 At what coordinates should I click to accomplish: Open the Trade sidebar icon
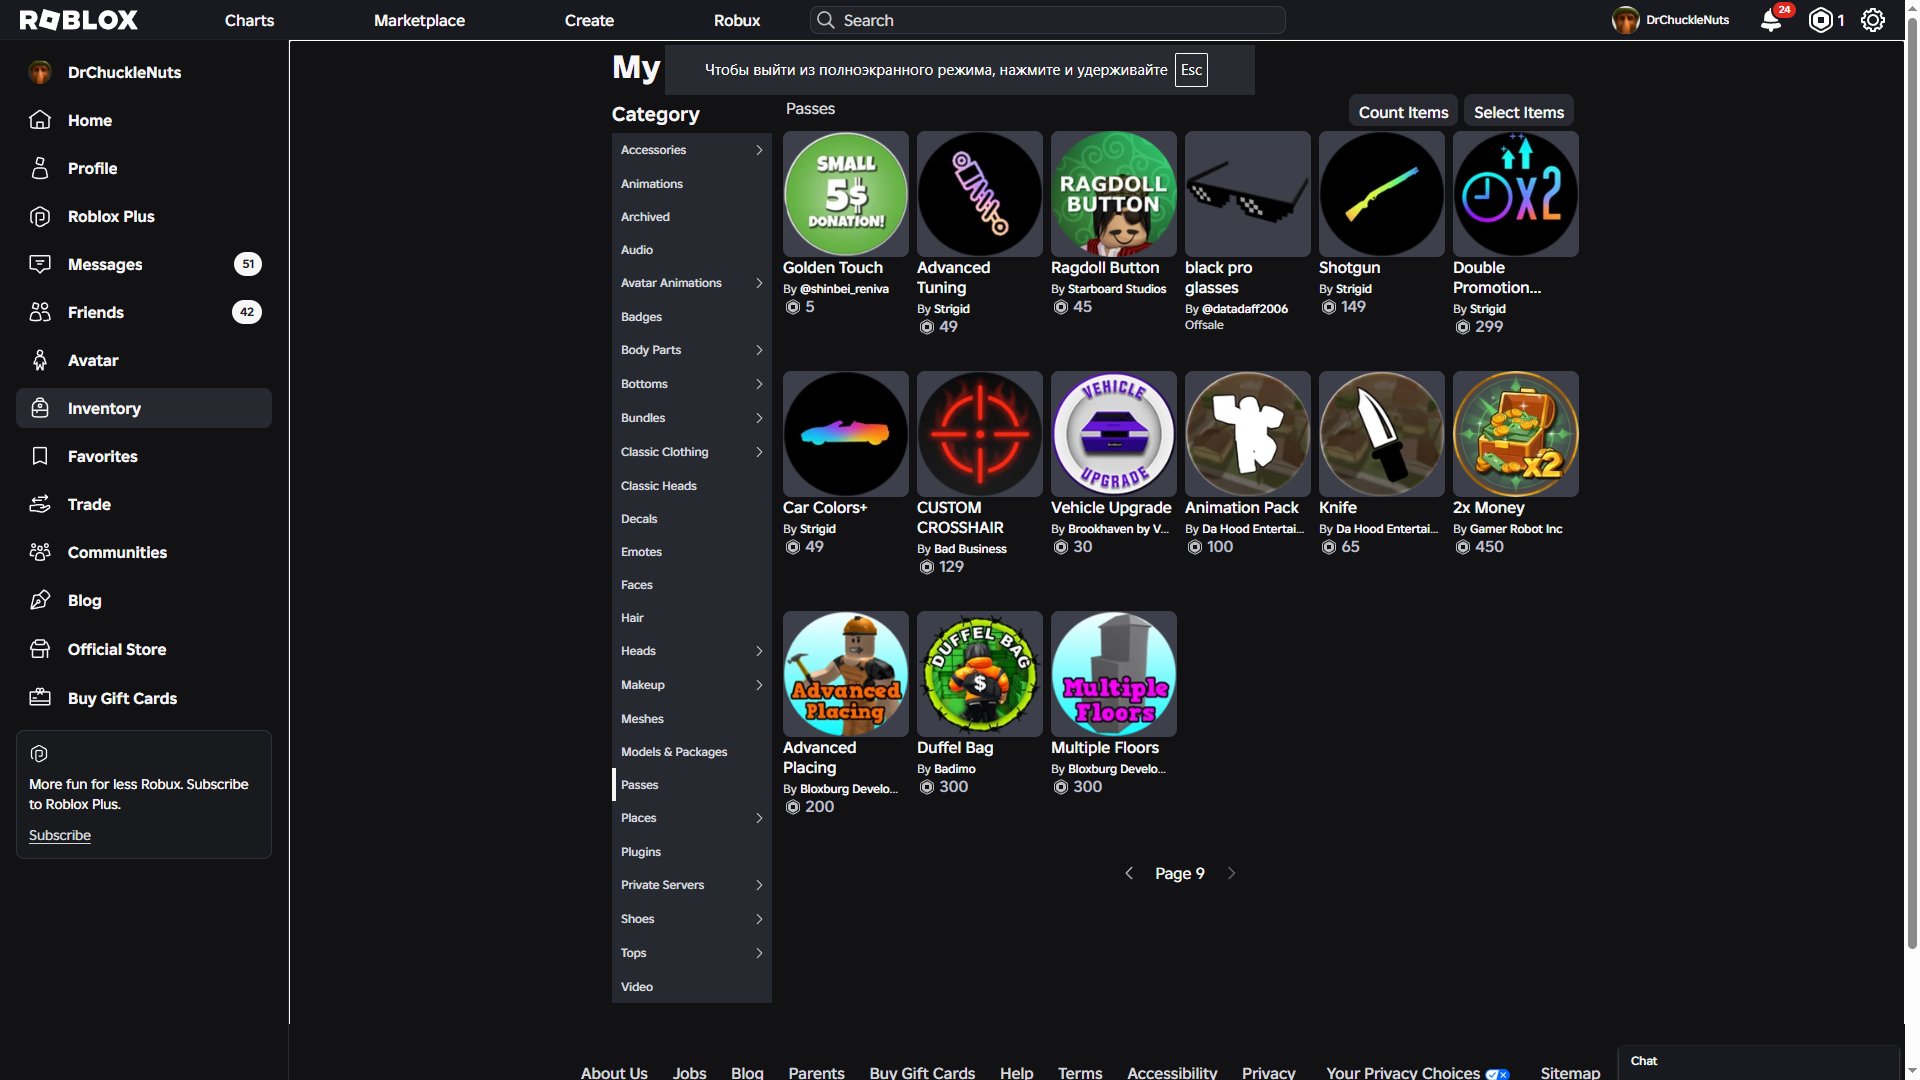coord(40,504)
